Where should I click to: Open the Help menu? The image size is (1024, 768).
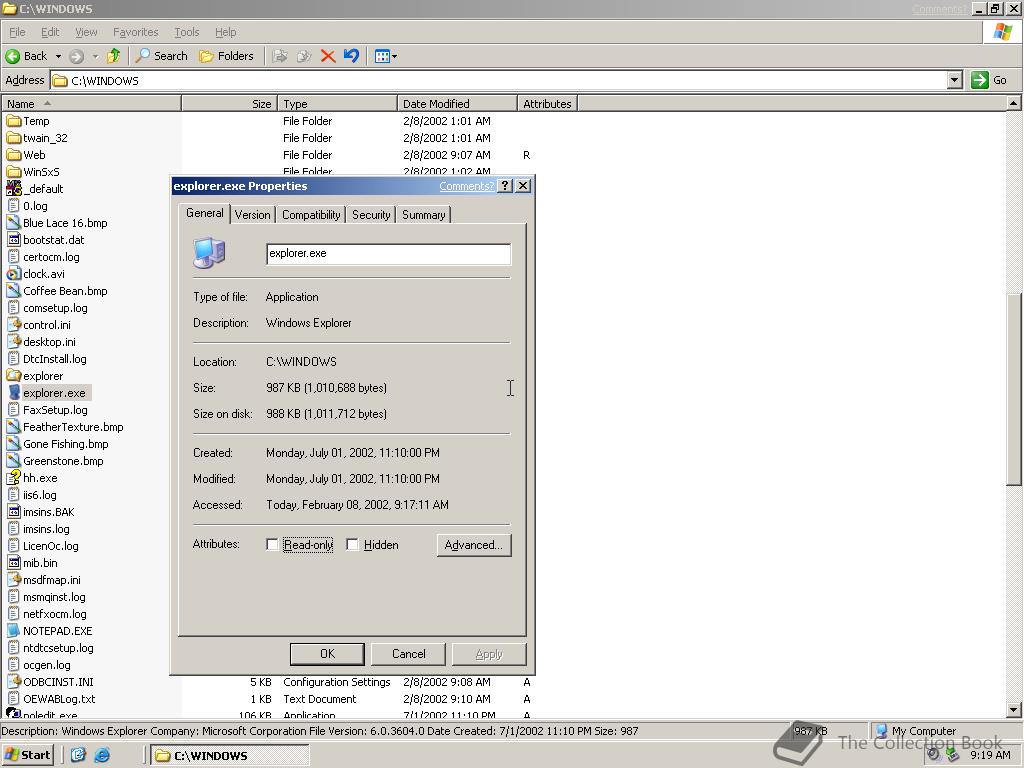click(225, 32)
